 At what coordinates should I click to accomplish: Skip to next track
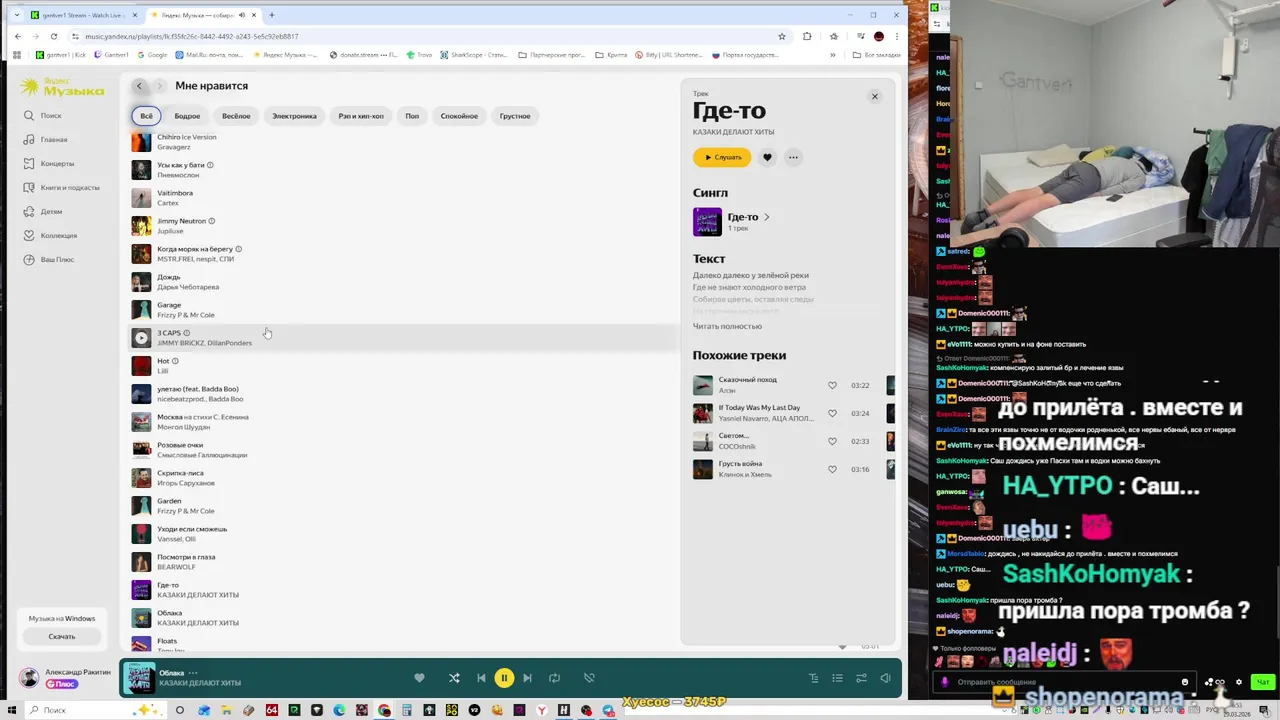click(527, 678)
